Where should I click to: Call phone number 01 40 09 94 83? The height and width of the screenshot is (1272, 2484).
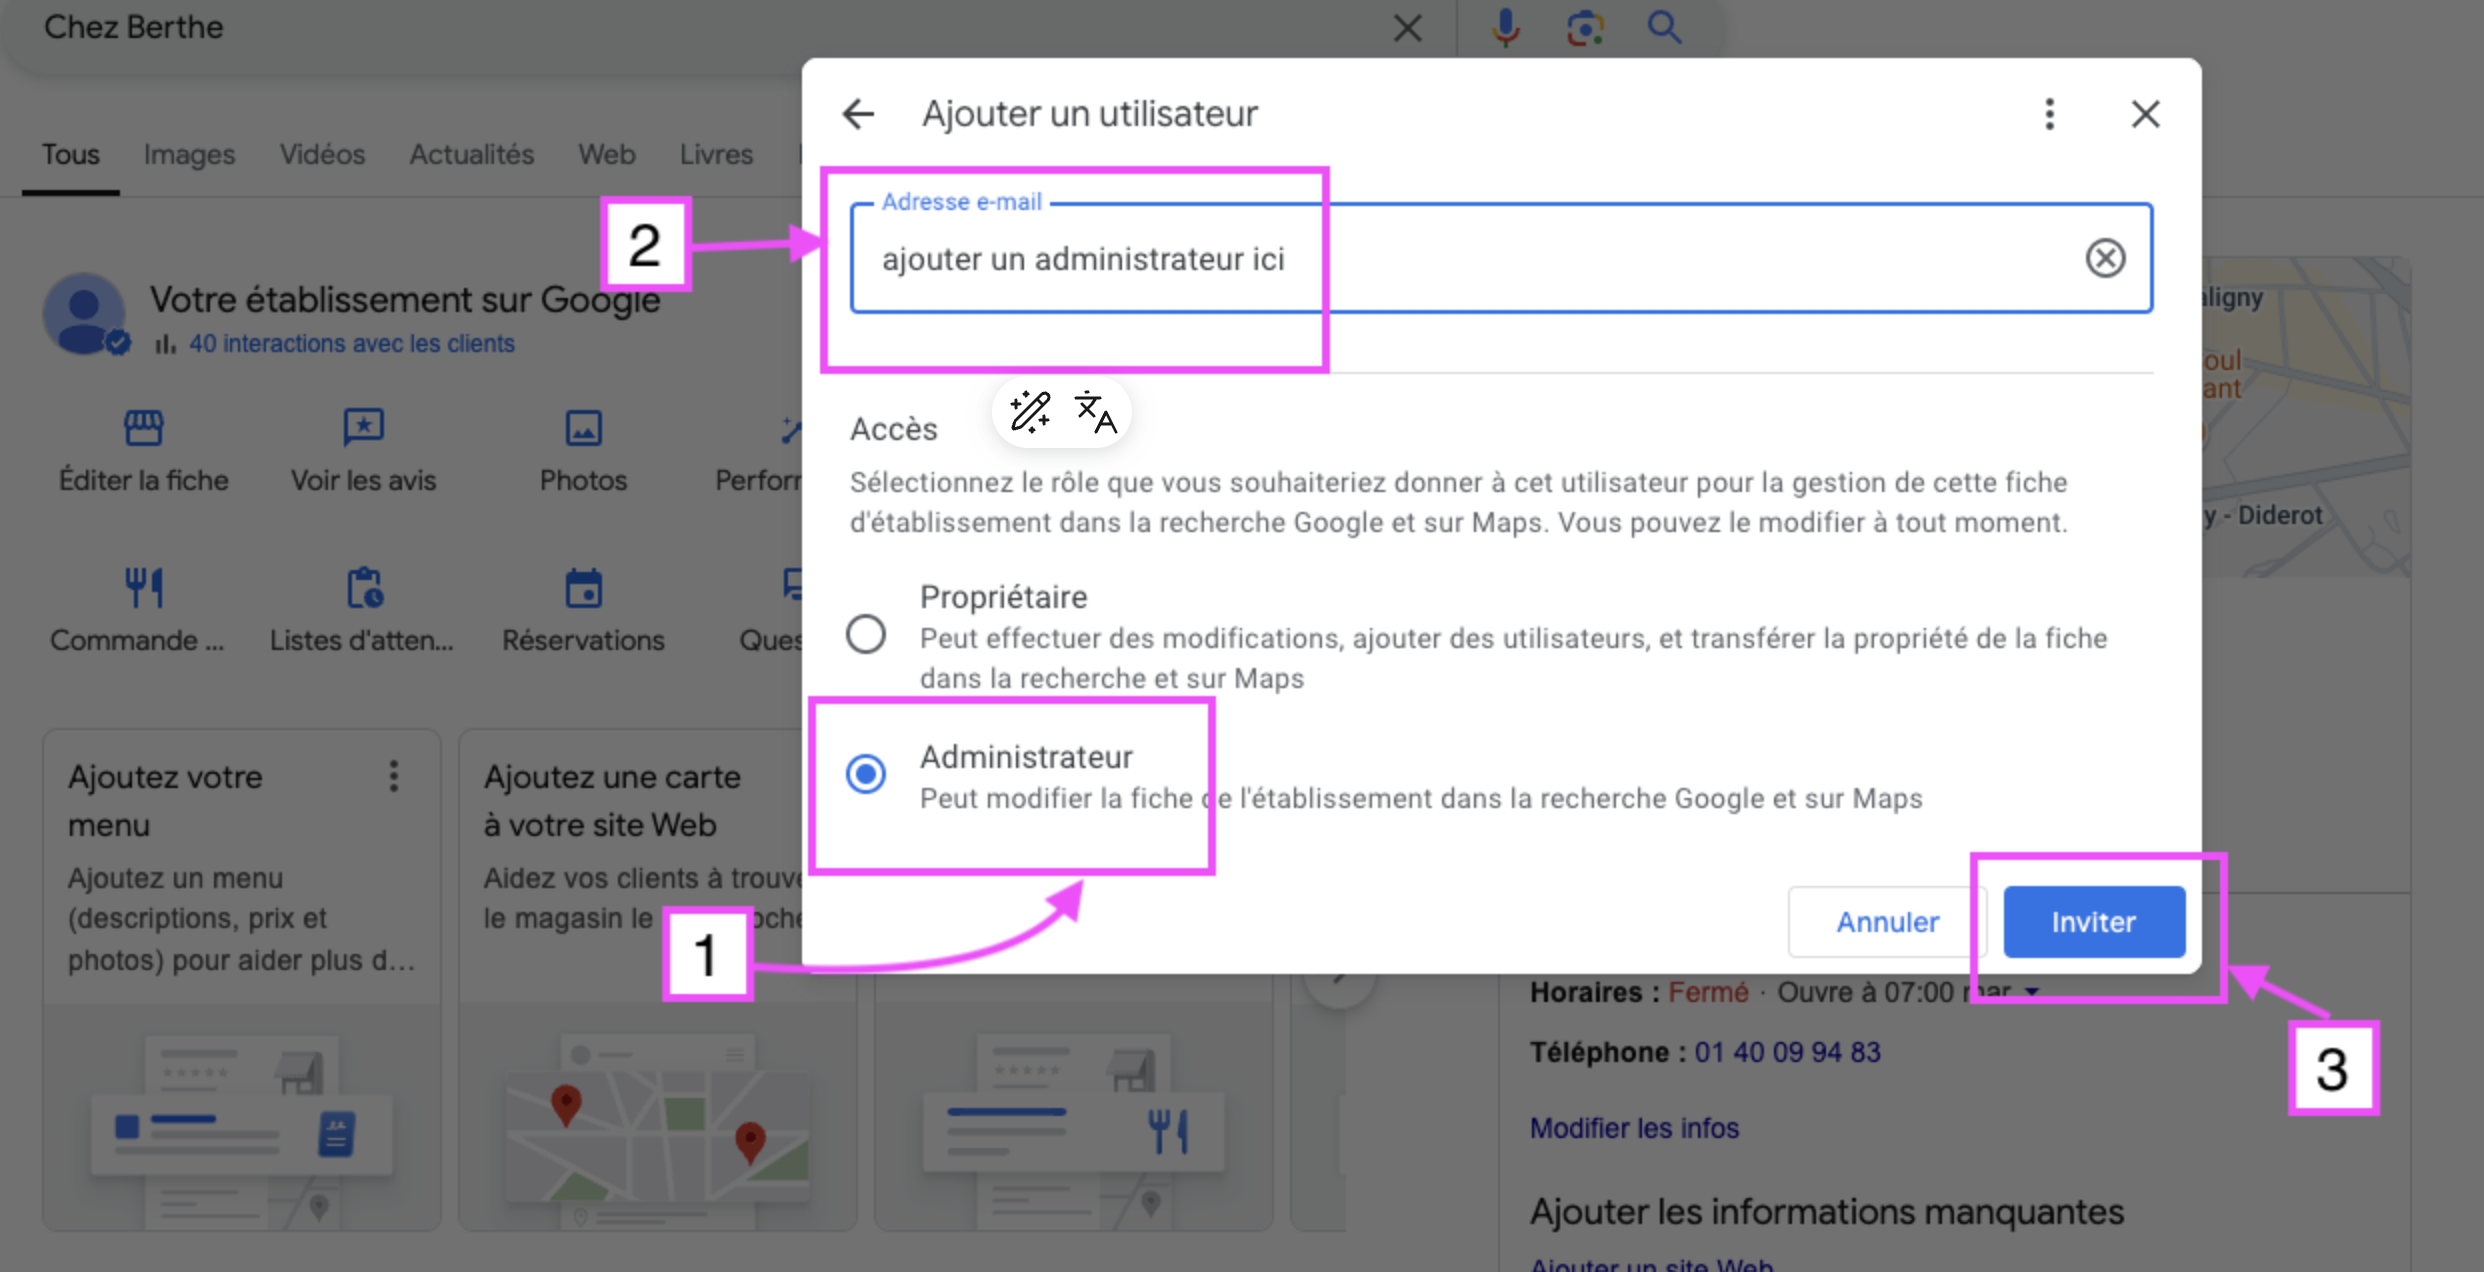tap(1787, 1052)
